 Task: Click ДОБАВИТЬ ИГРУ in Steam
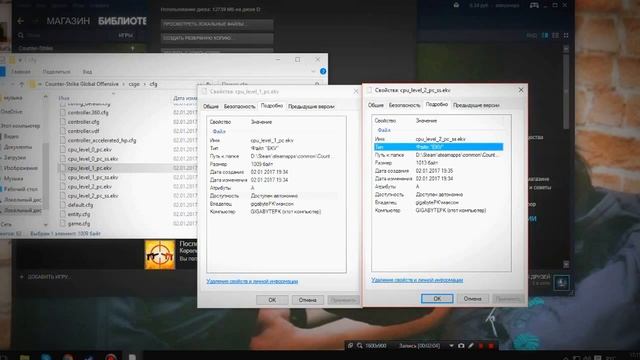(48, 277)
